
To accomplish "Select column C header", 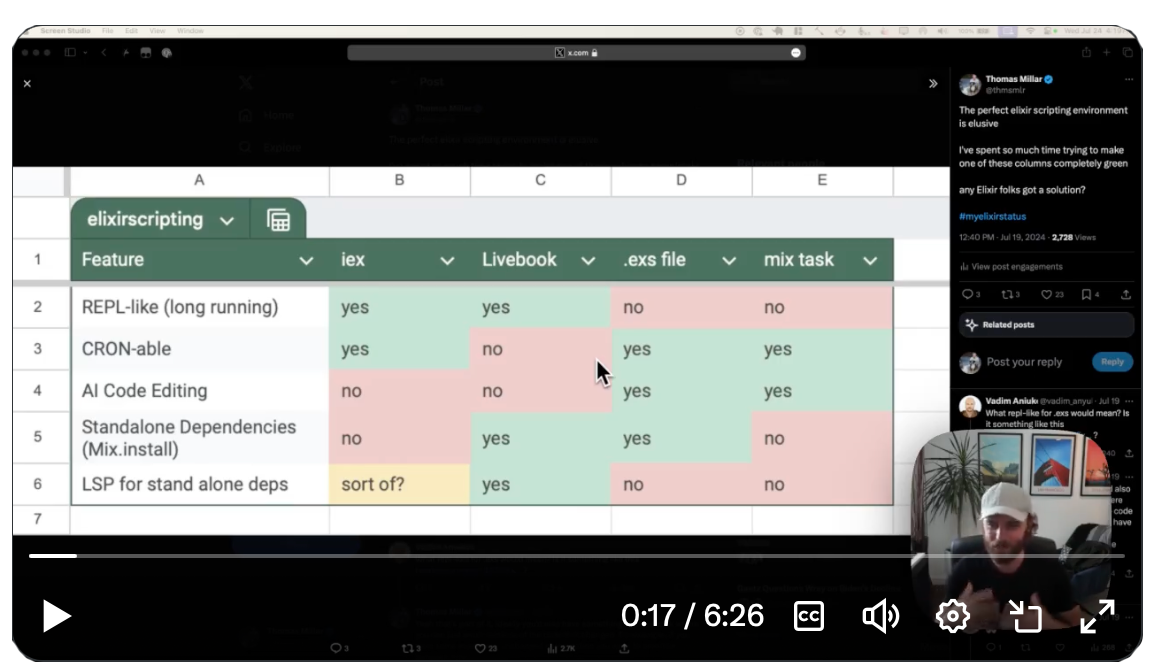I will (540, 181).
